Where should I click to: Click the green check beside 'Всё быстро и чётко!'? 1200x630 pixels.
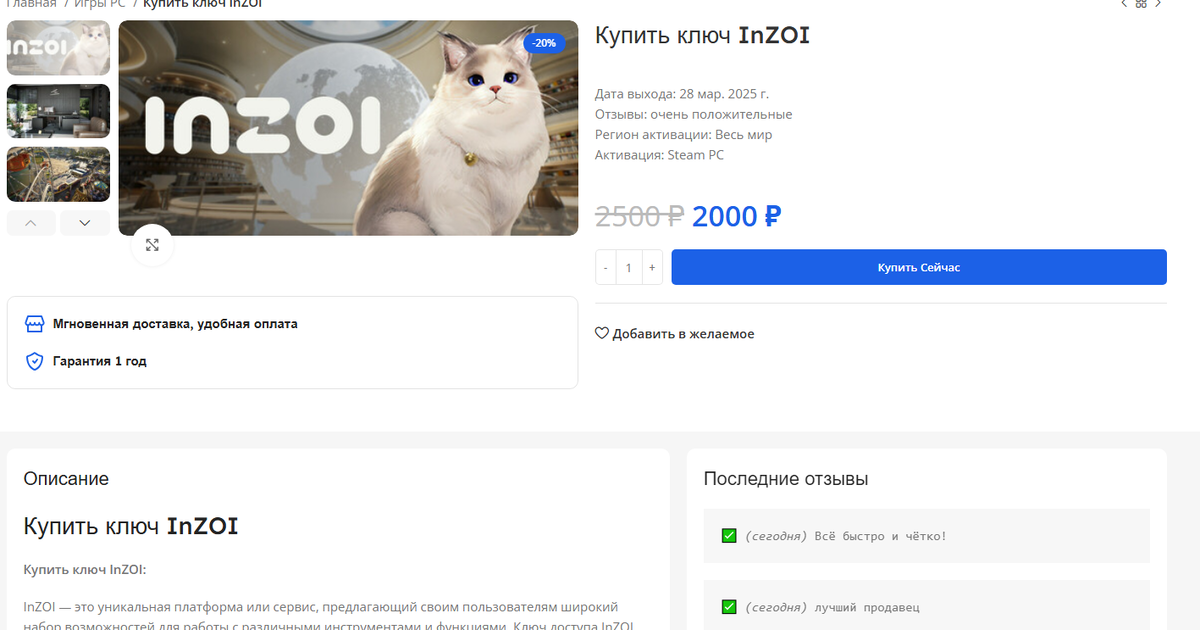point(729,536)
